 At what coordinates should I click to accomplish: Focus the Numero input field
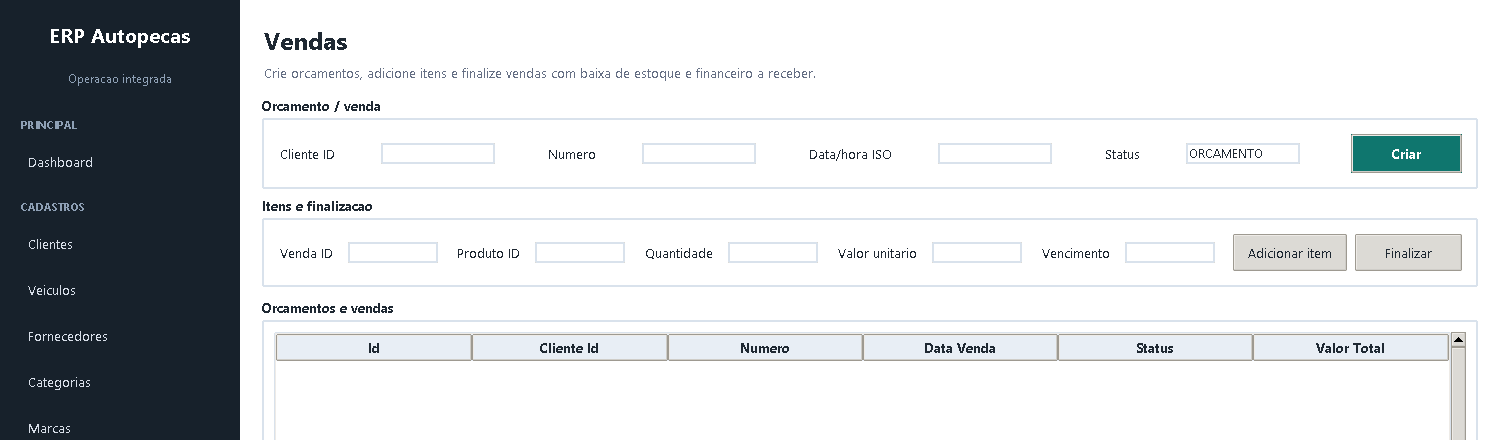(x=699, y=154)
